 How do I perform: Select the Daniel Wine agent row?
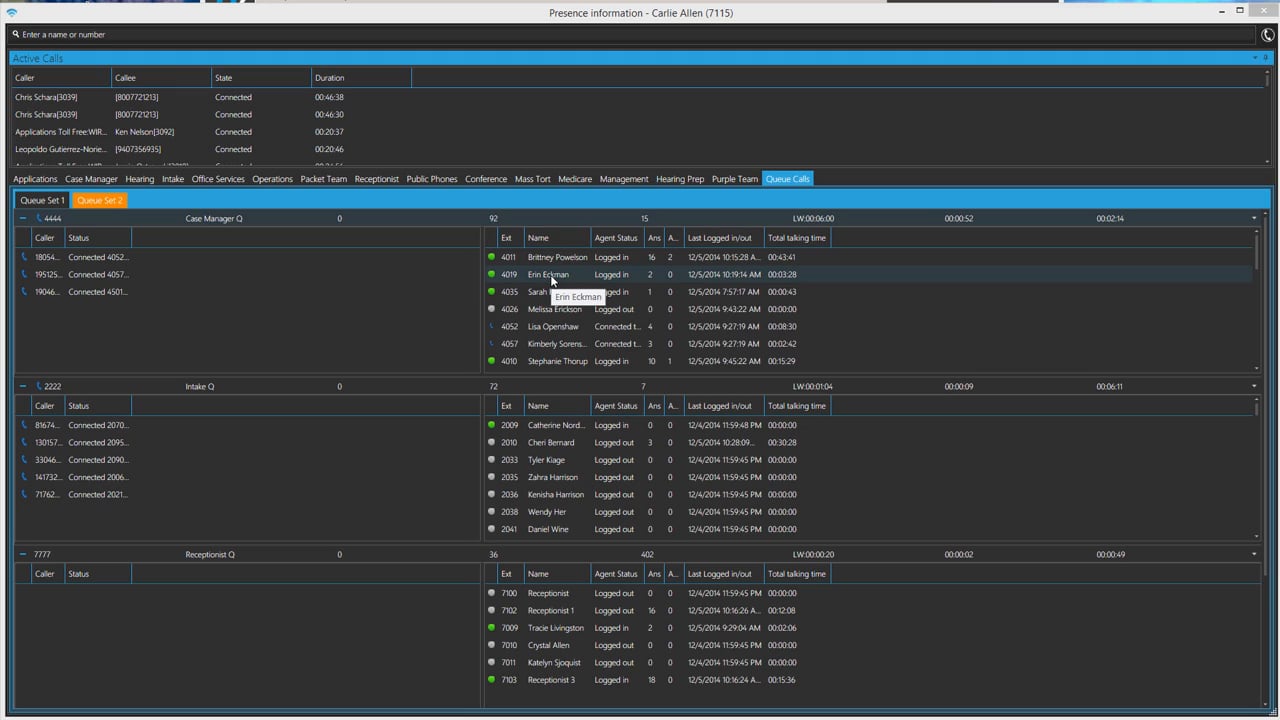tap(868, 529)
